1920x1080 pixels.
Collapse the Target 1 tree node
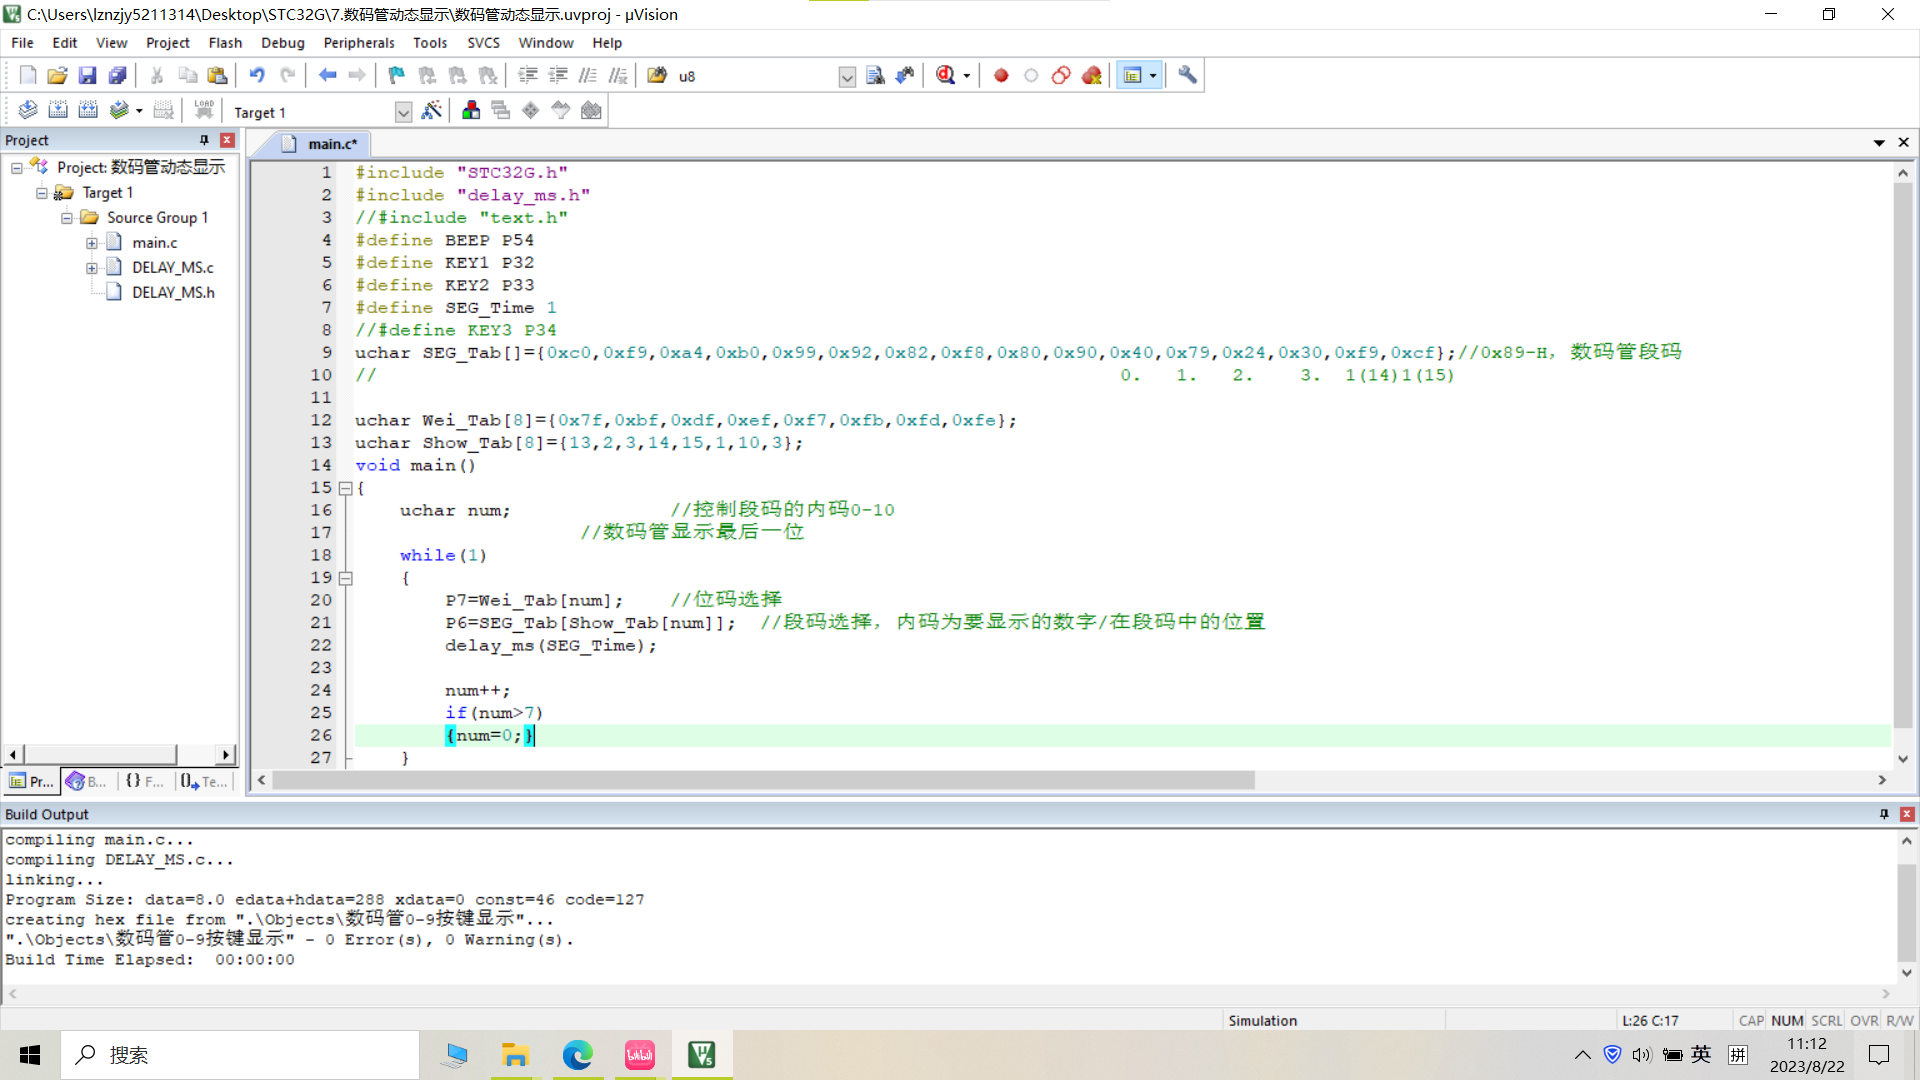point(42,193)
